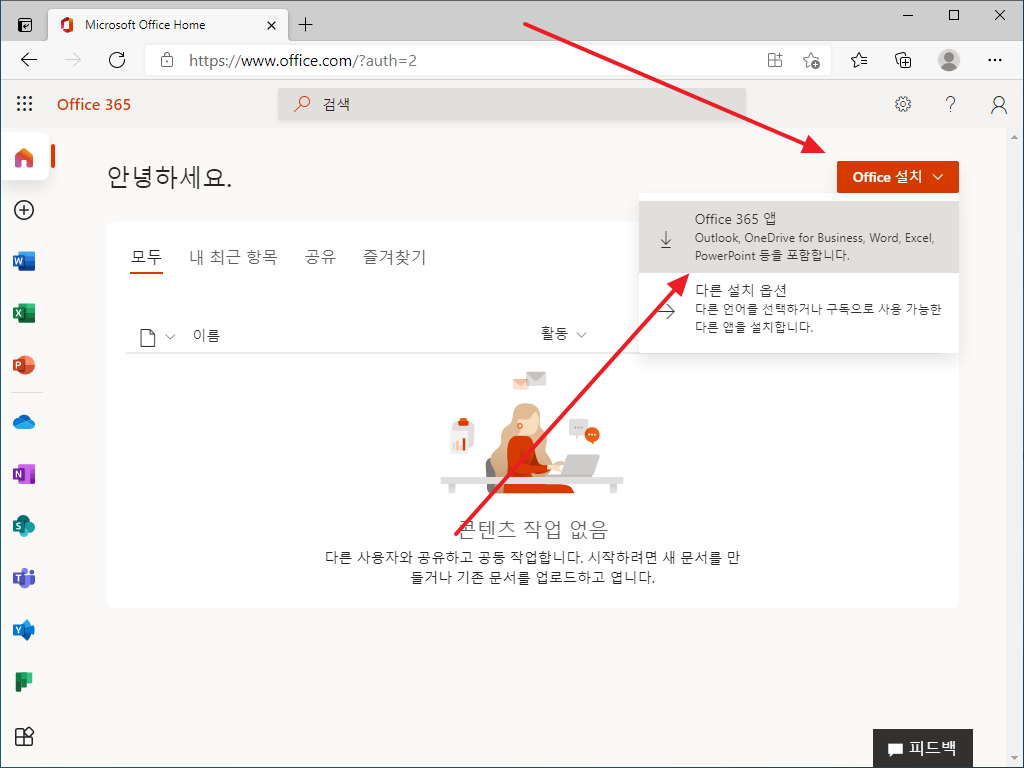Select the Office 365 앱 install option
This screenshot has height=768, width=1024.
tap(799, 237)
